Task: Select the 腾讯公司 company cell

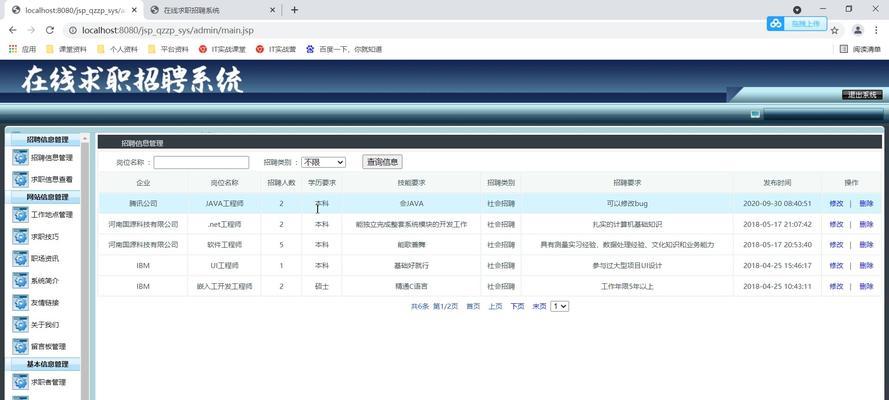Action: (143, 203)
